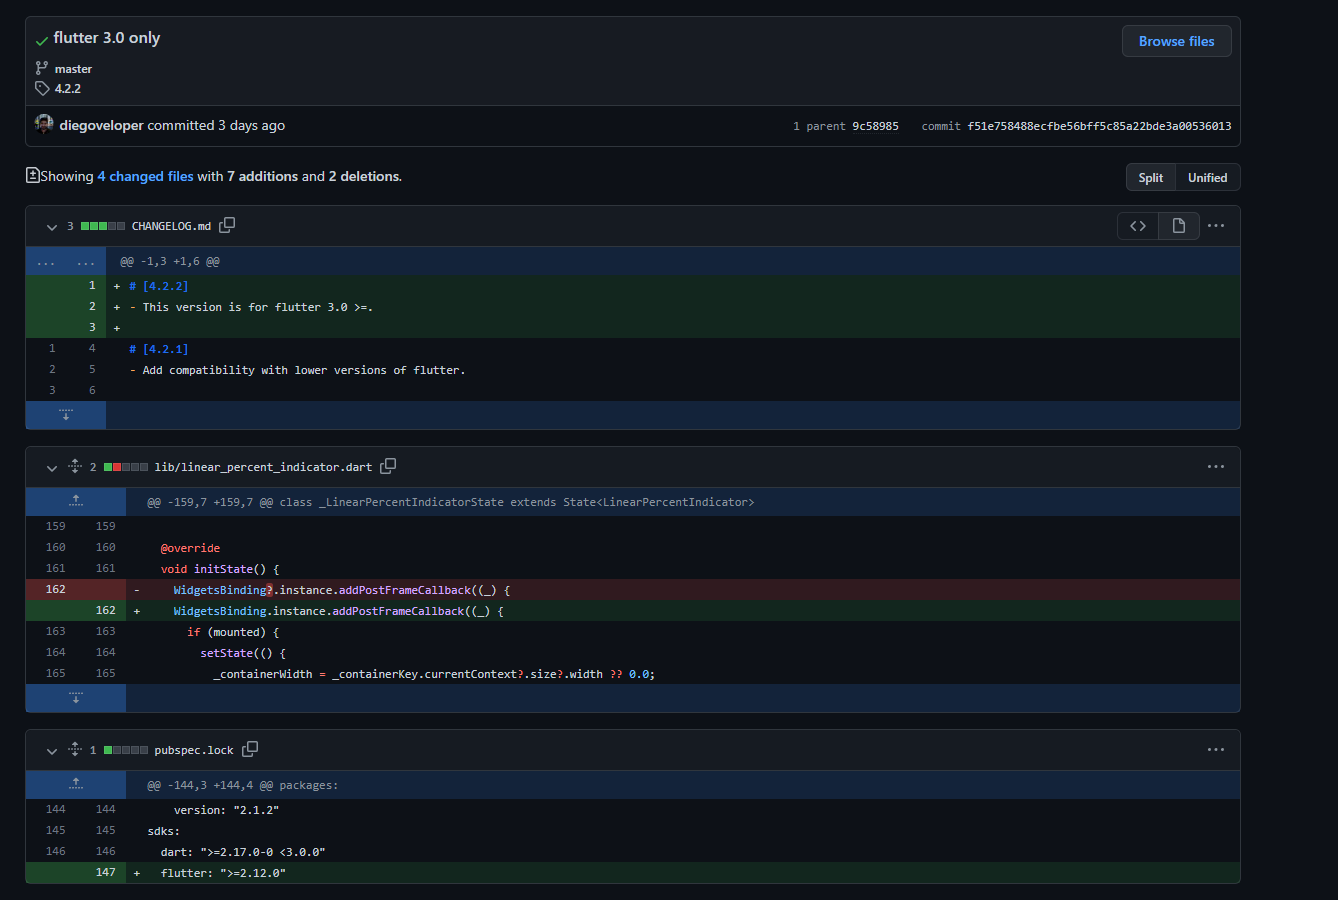
Task: Click the '@@ -1,3 +1,6 @@' hunk header
Action: 170,261
